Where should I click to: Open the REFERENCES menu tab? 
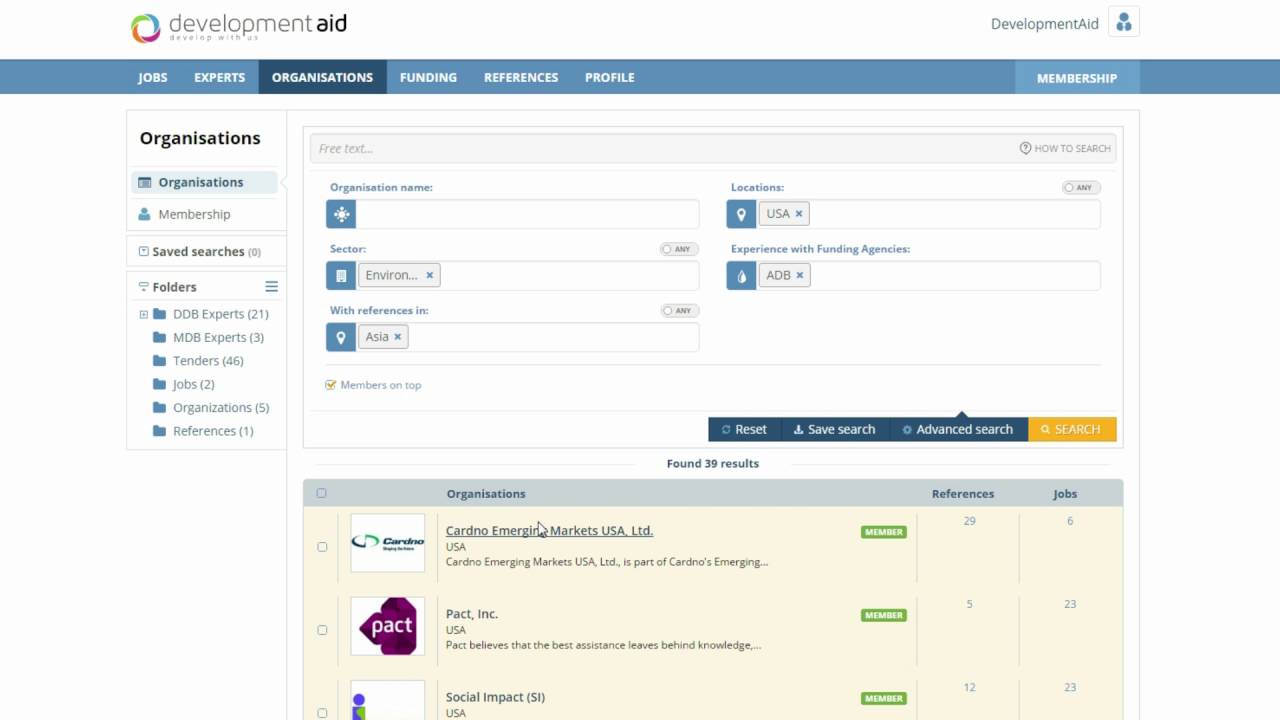(521, 77)
